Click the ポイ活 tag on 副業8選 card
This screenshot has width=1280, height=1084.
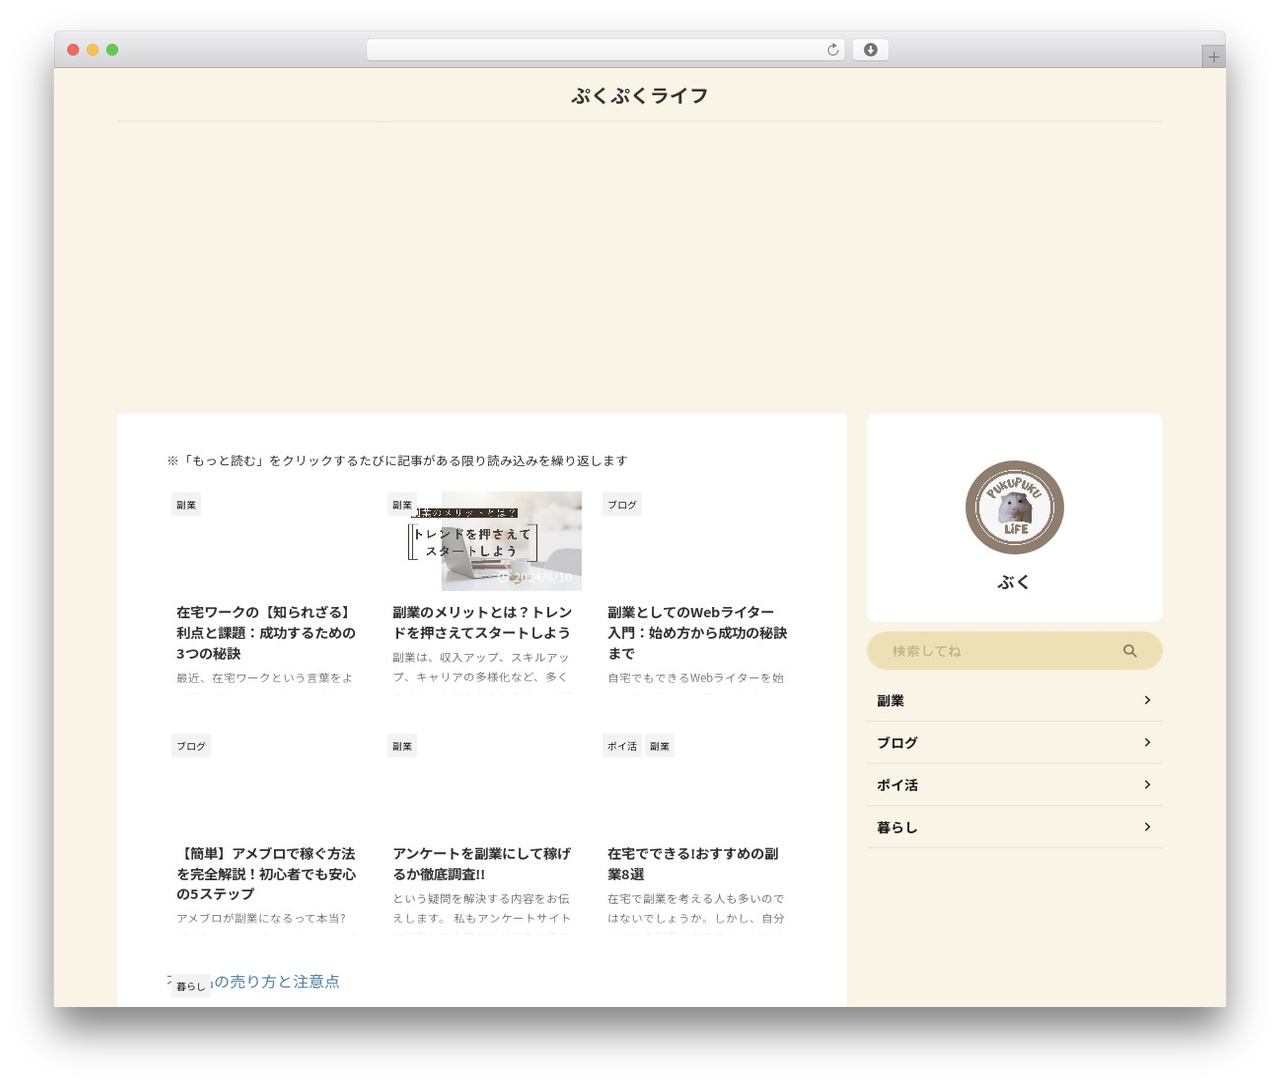pos(622,746)
